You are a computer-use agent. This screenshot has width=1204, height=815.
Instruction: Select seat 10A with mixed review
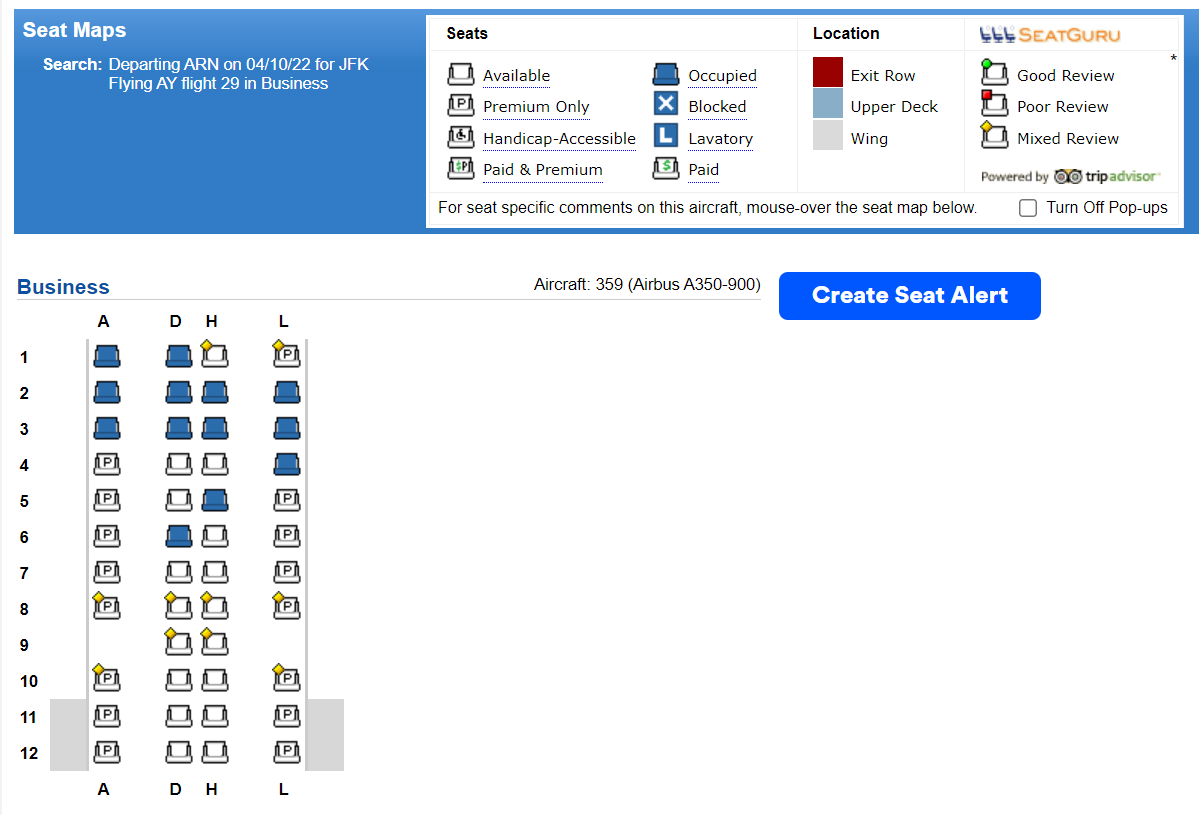pyautogui.click(x=107, y=679)
